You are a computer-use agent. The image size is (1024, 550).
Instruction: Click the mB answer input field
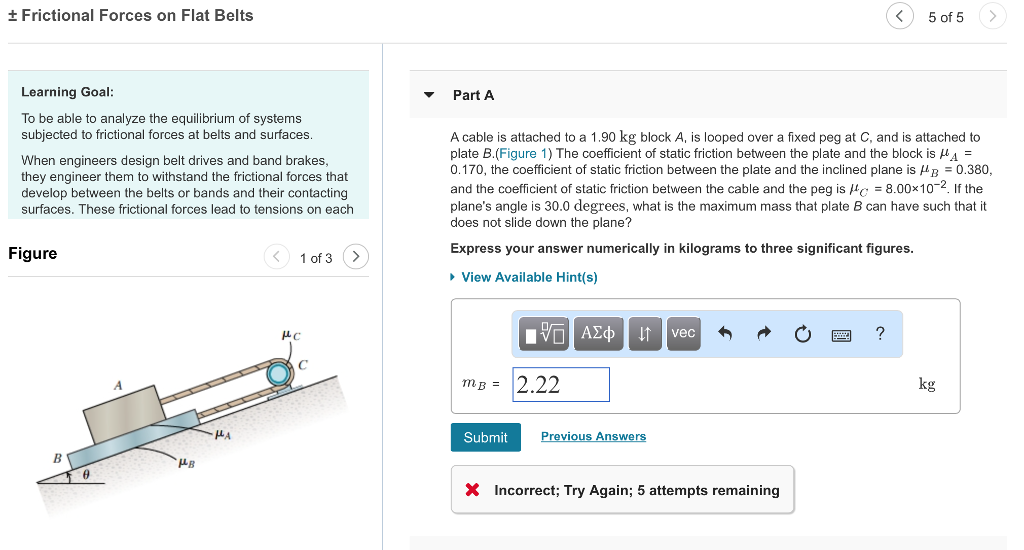pos(561,385)
